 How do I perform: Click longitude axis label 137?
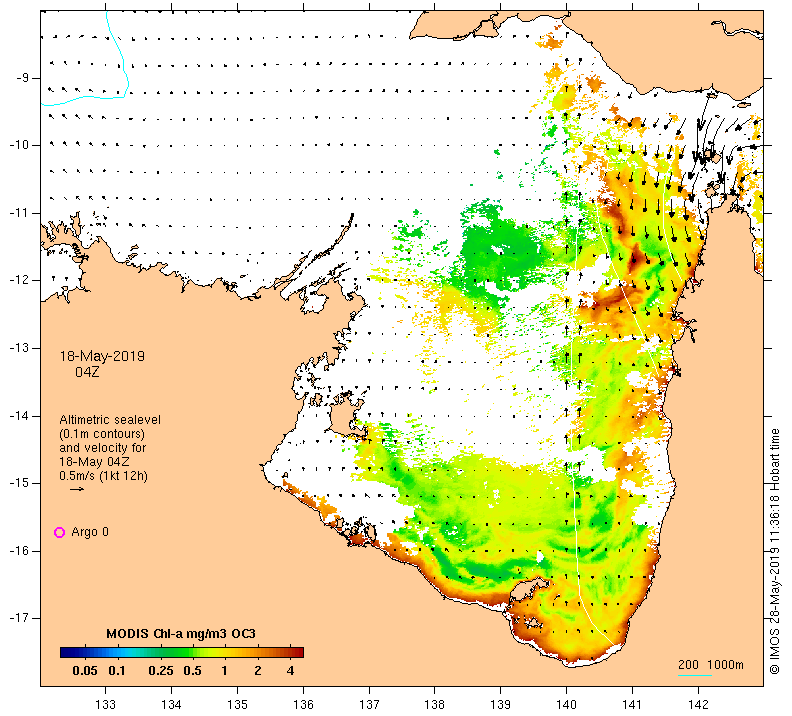(369, 704)
